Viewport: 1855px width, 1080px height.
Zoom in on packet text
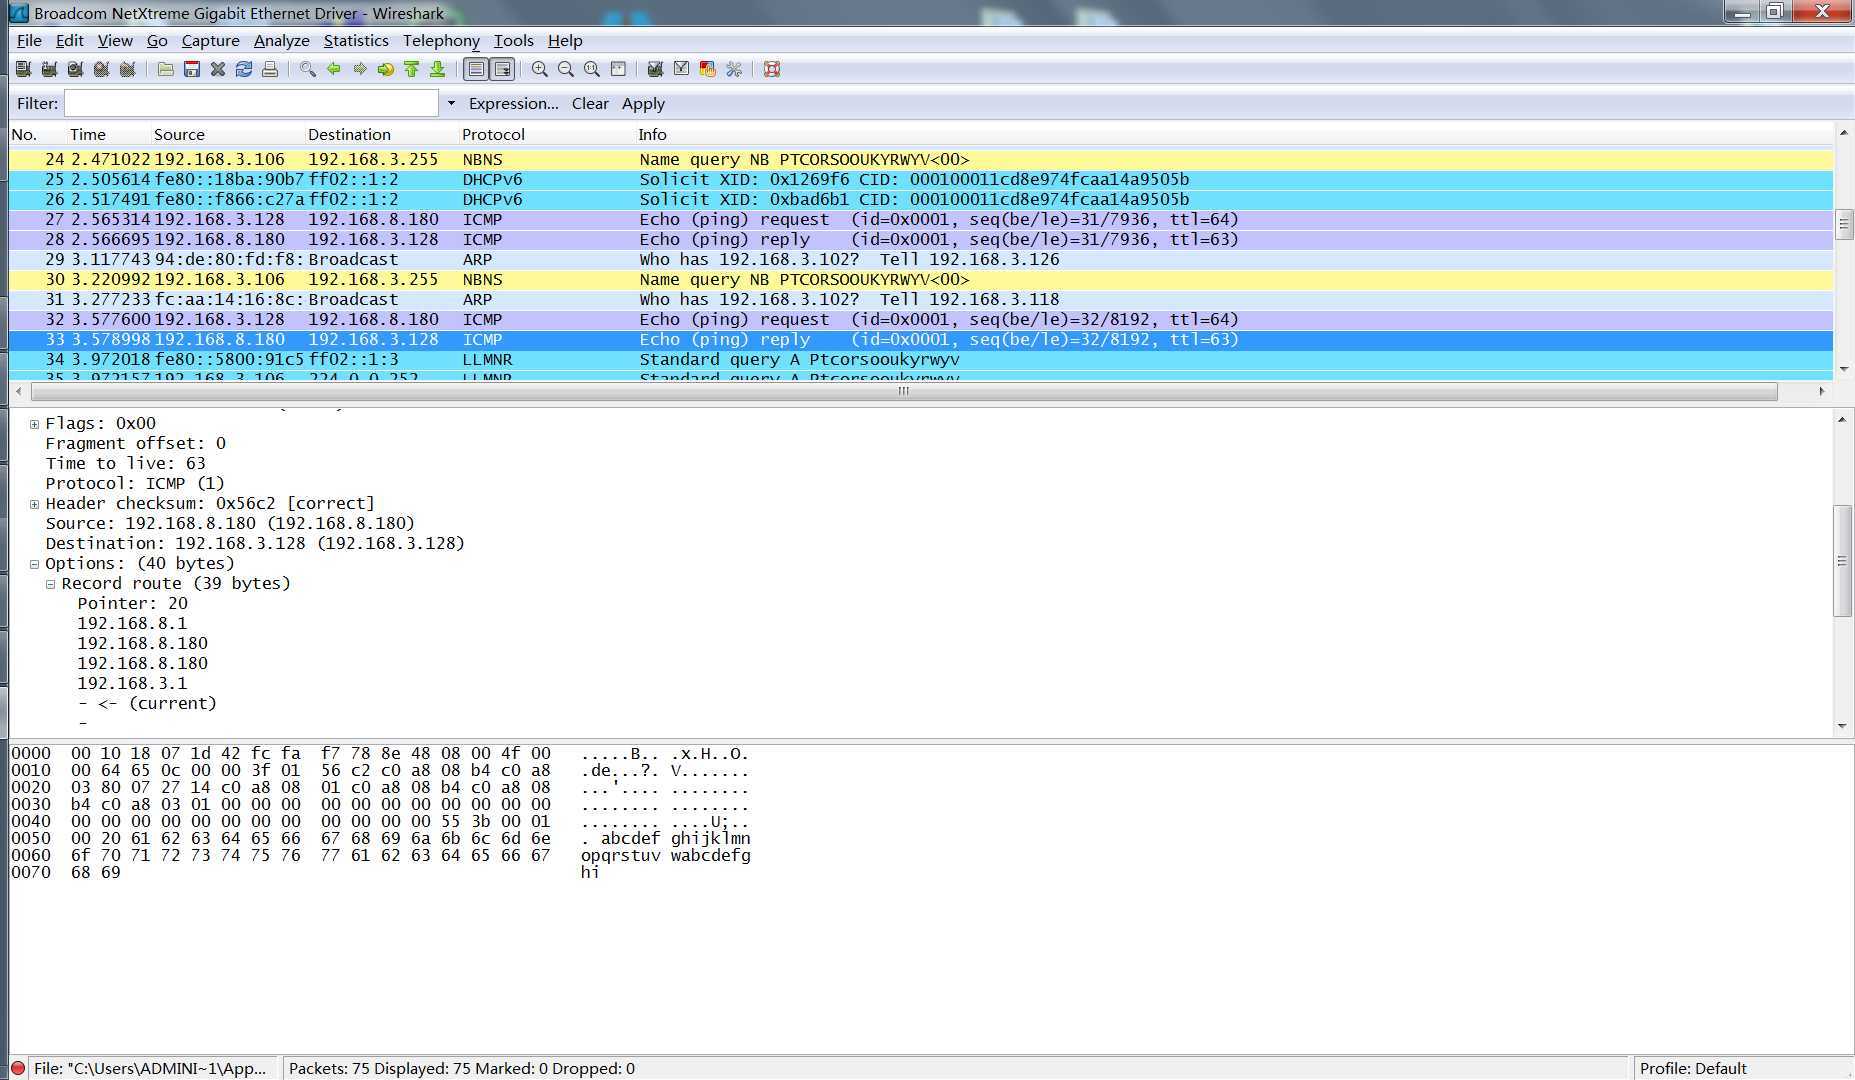coord(540,69)
